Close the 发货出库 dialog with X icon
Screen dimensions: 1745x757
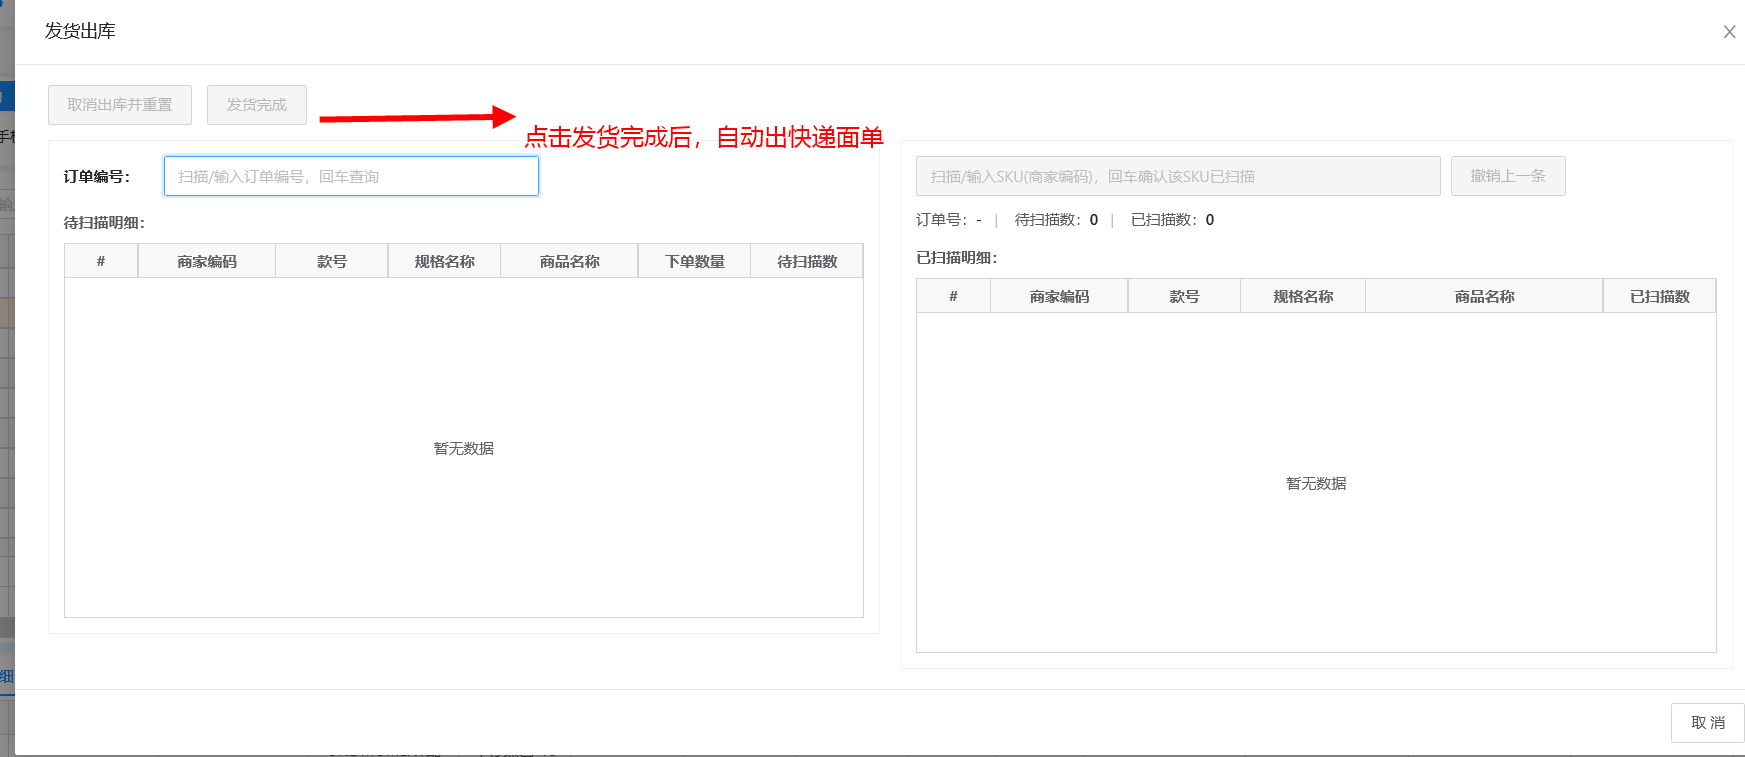click(1729, 32)
